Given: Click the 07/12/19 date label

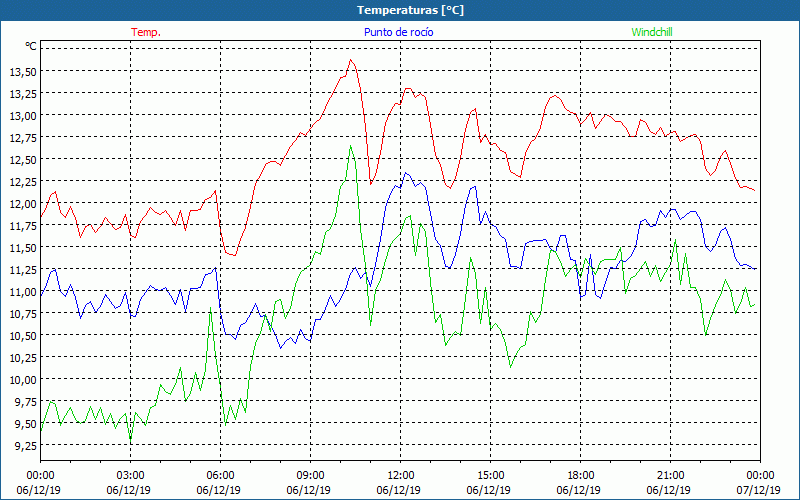Looking at the screenshot, I should point(758,490).
